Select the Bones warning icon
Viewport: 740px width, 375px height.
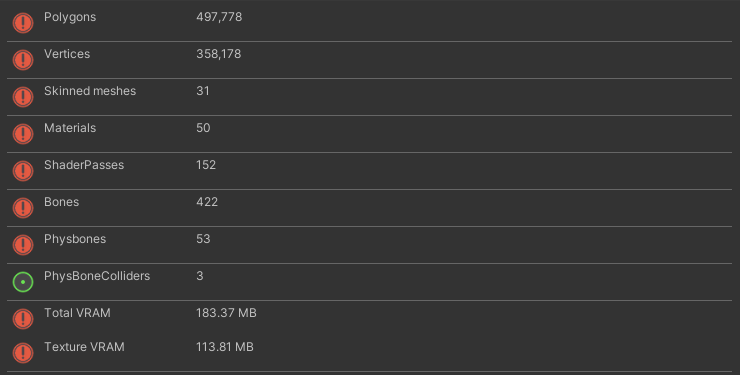click(x=23, y=208)
